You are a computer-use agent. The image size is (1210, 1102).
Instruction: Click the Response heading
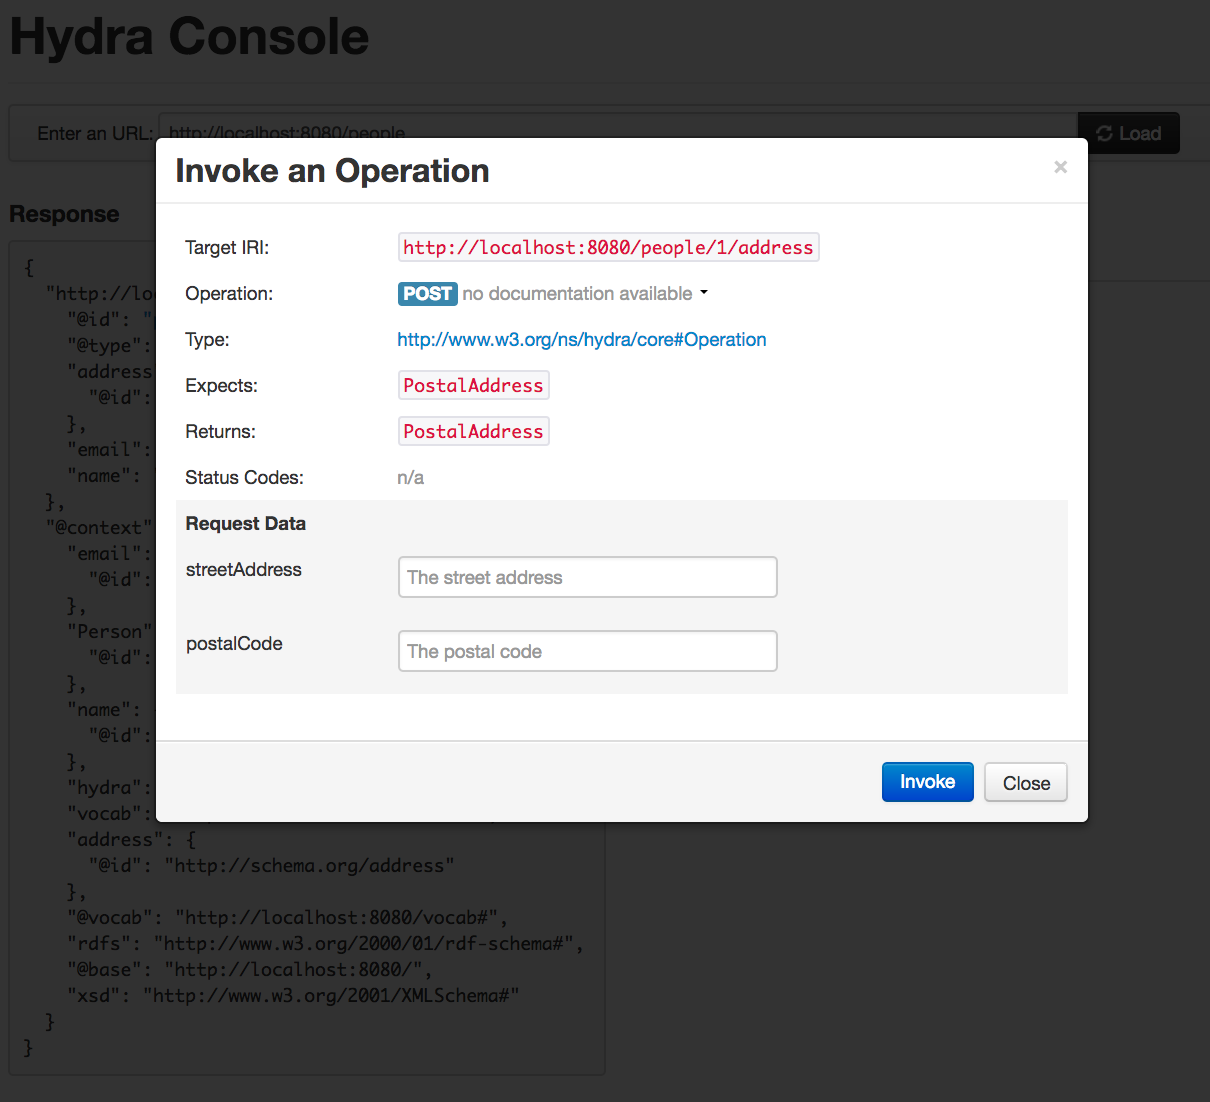[64, 214]
